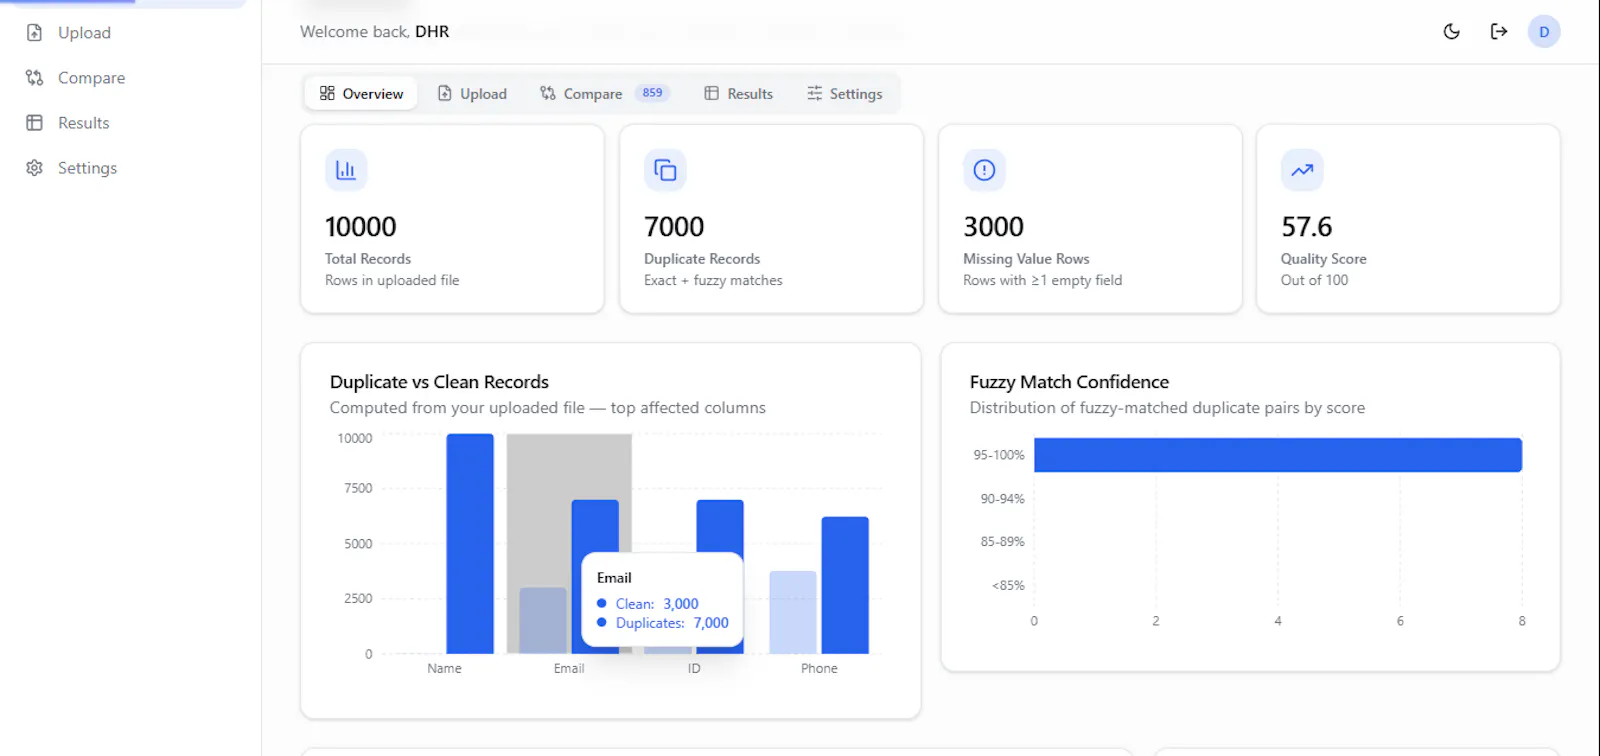
Task: Click the logout arrow icon
Action: pos(1498,32)
